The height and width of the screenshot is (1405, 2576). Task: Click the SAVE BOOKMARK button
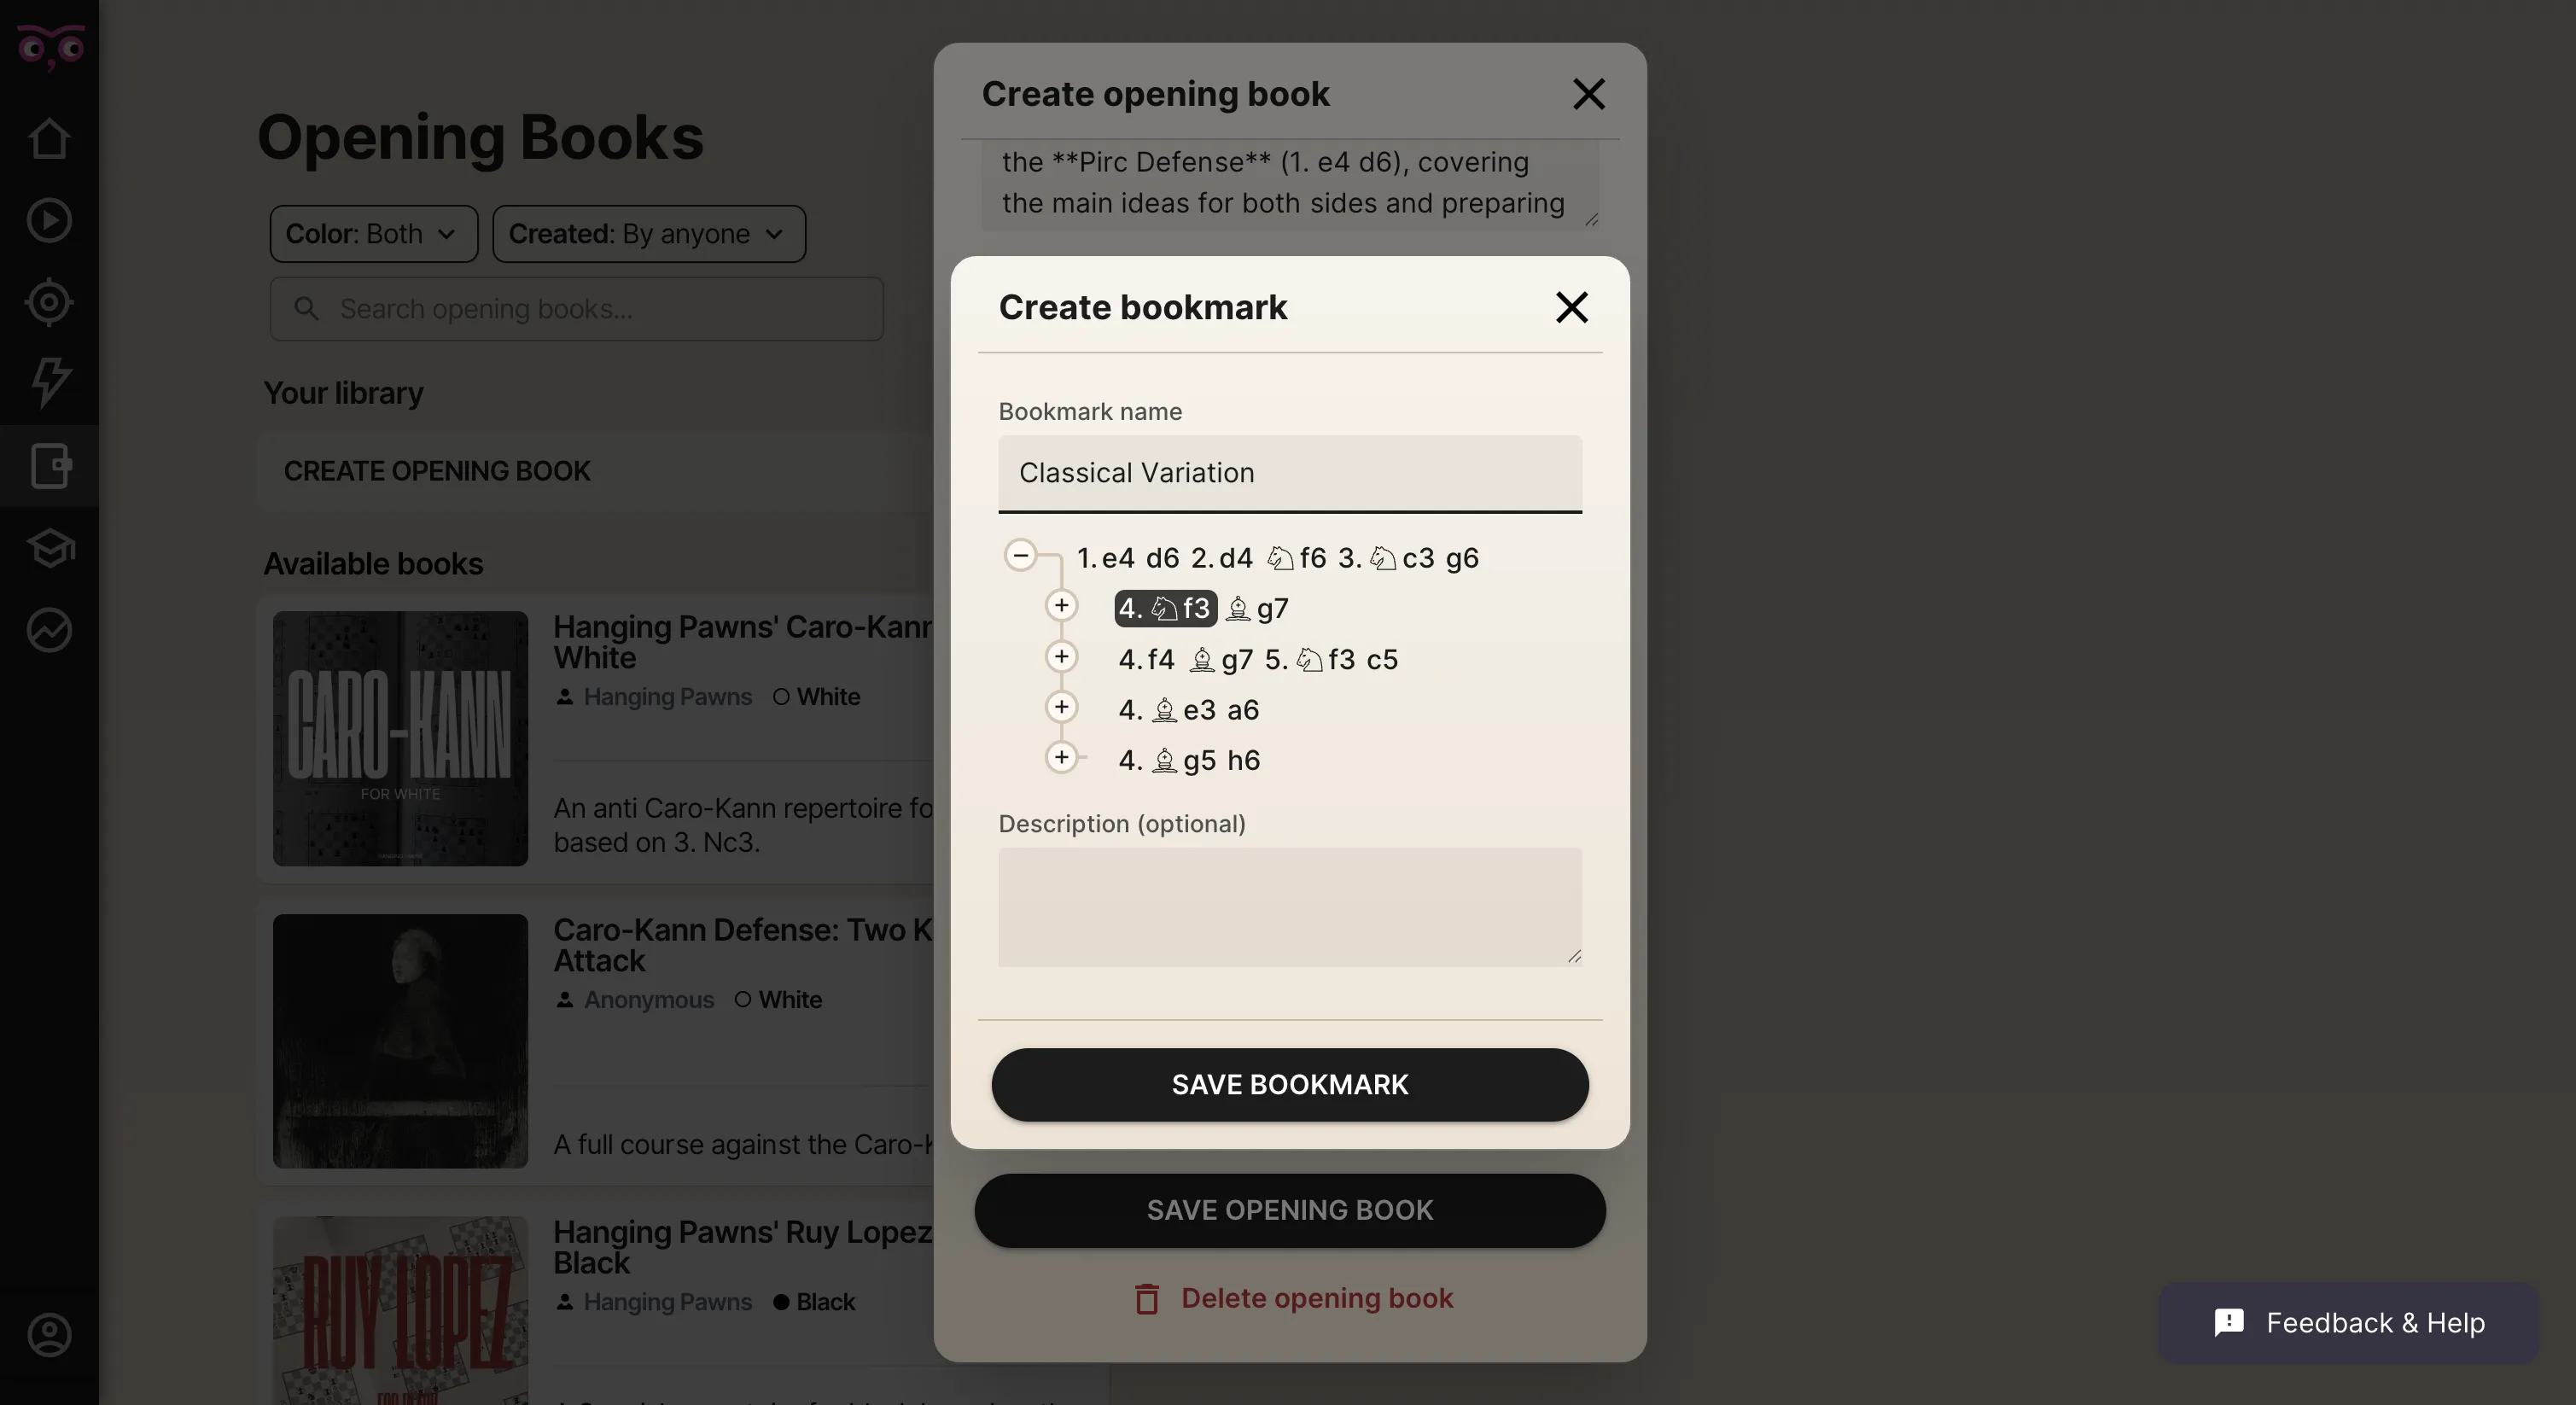point(1289,1085)
